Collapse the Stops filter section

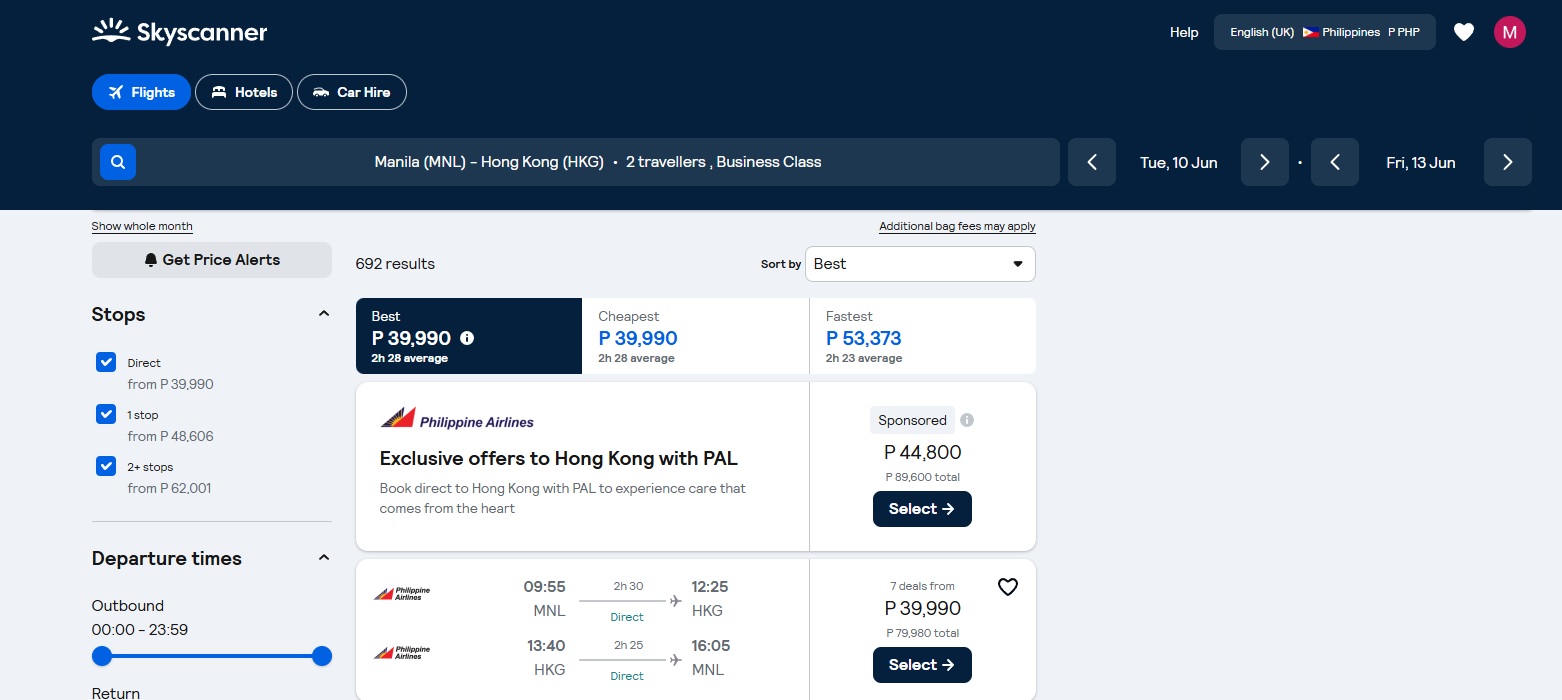[x=323, y=314]
